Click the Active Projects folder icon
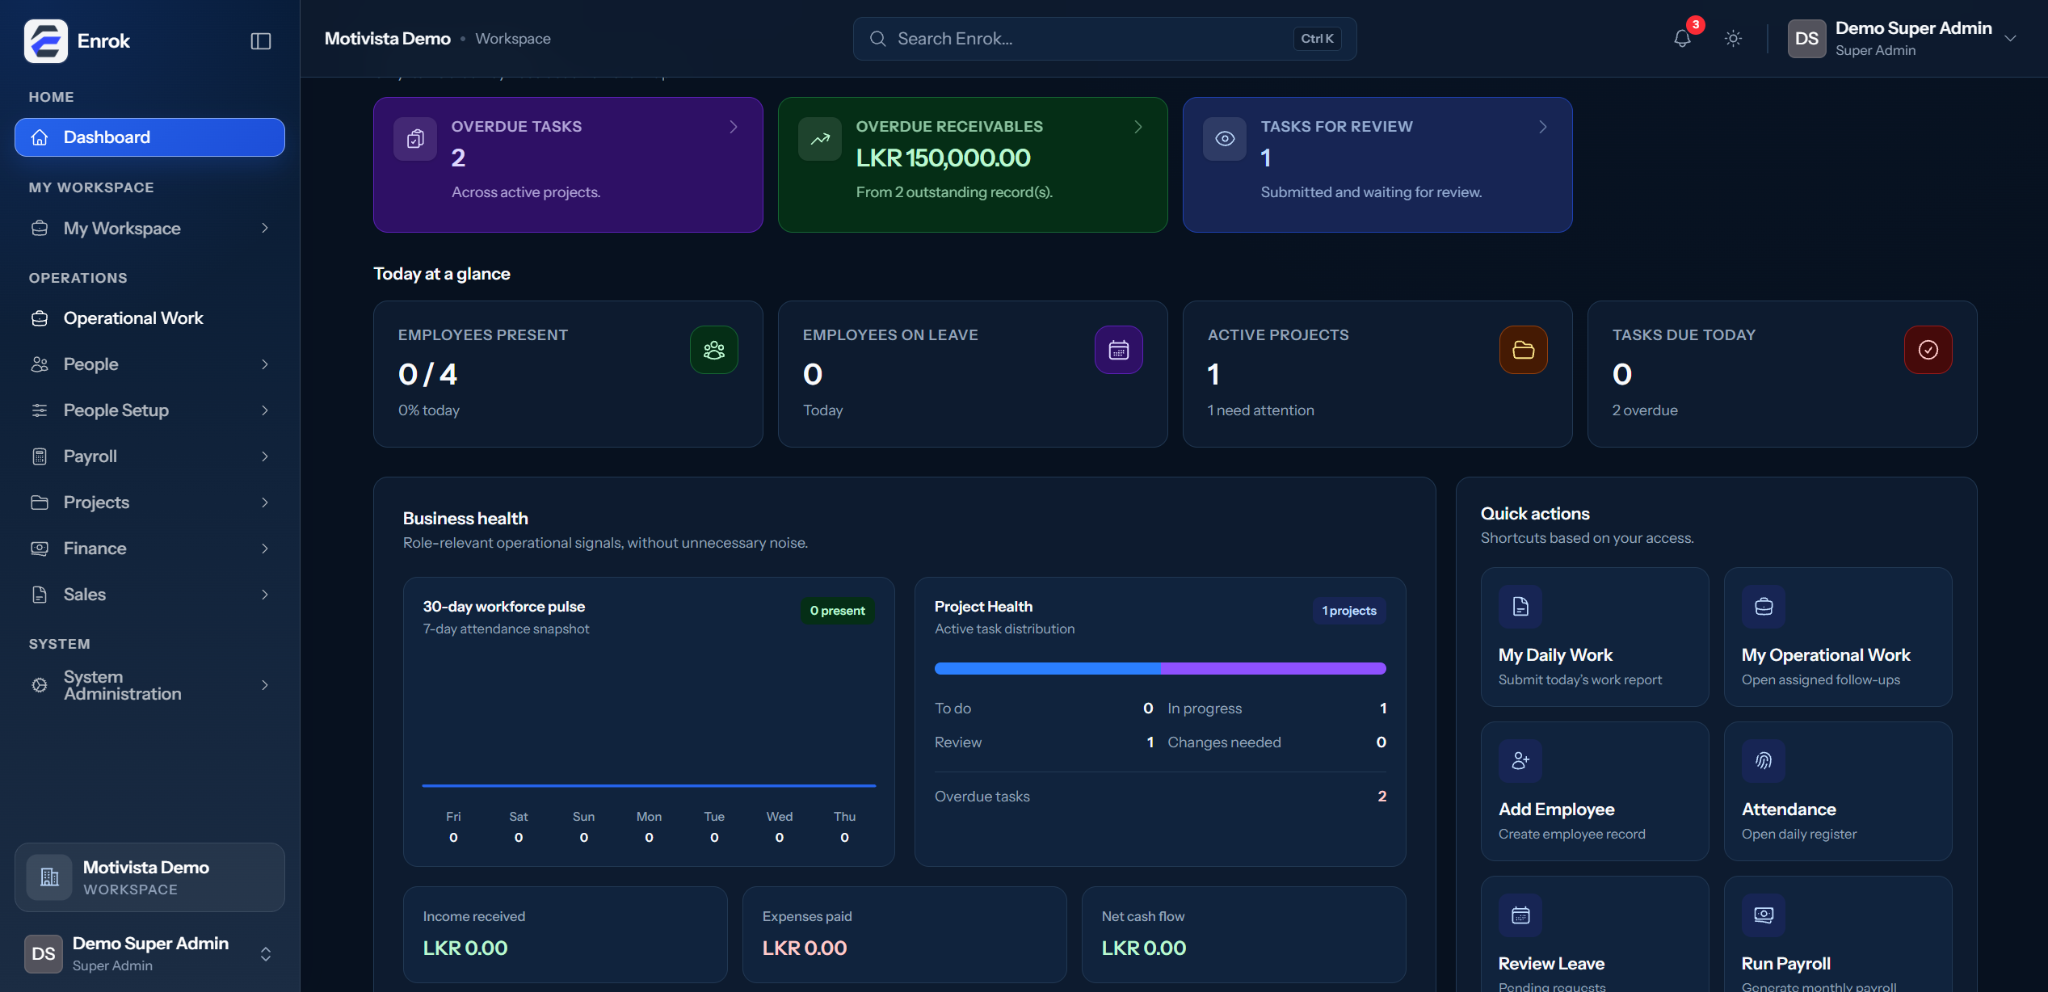This screenshot has height=992, width=2048. pos(1524,350)
